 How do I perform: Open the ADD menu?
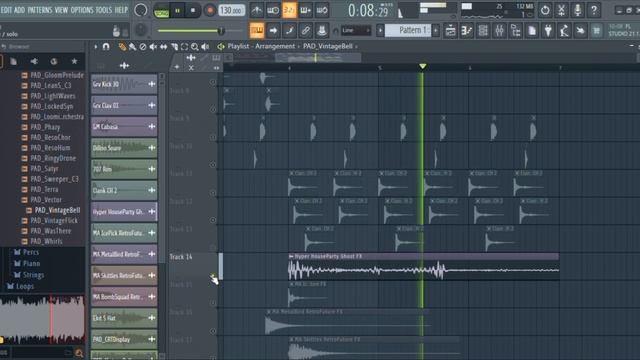click(x=20, y=10)
